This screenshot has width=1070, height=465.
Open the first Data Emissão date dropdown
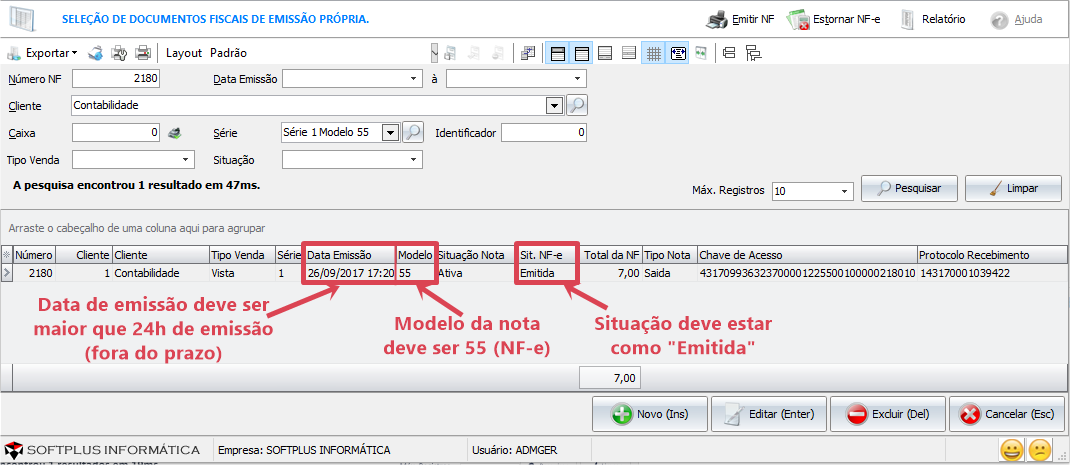414,79
